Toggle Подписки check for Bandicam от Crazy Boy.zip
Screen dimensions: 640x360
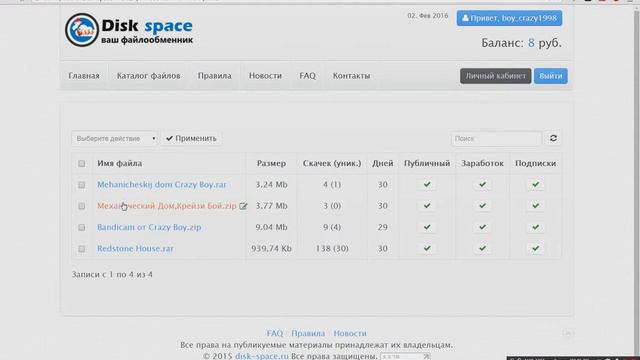click(x=535, y=227)
